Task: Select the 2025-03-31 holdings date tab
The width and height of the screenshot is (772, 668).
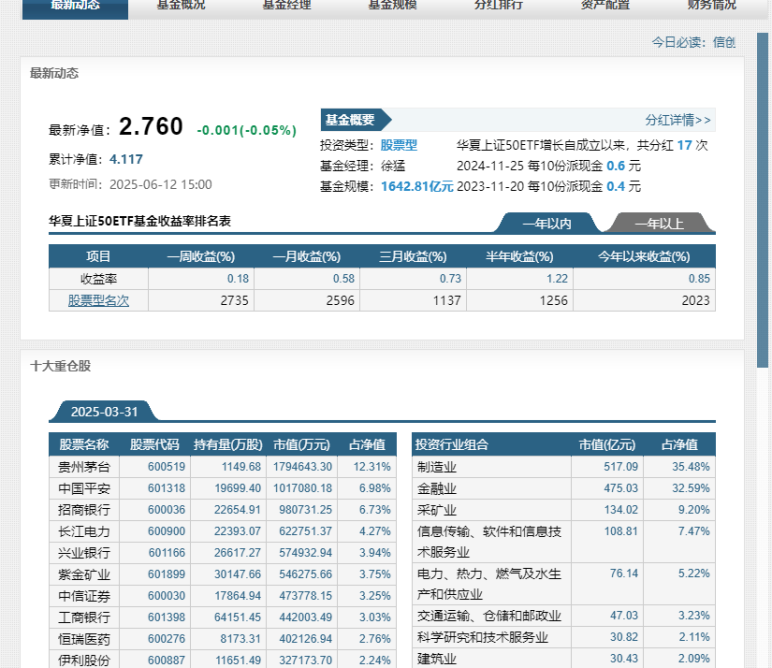Action: (104, 412)
